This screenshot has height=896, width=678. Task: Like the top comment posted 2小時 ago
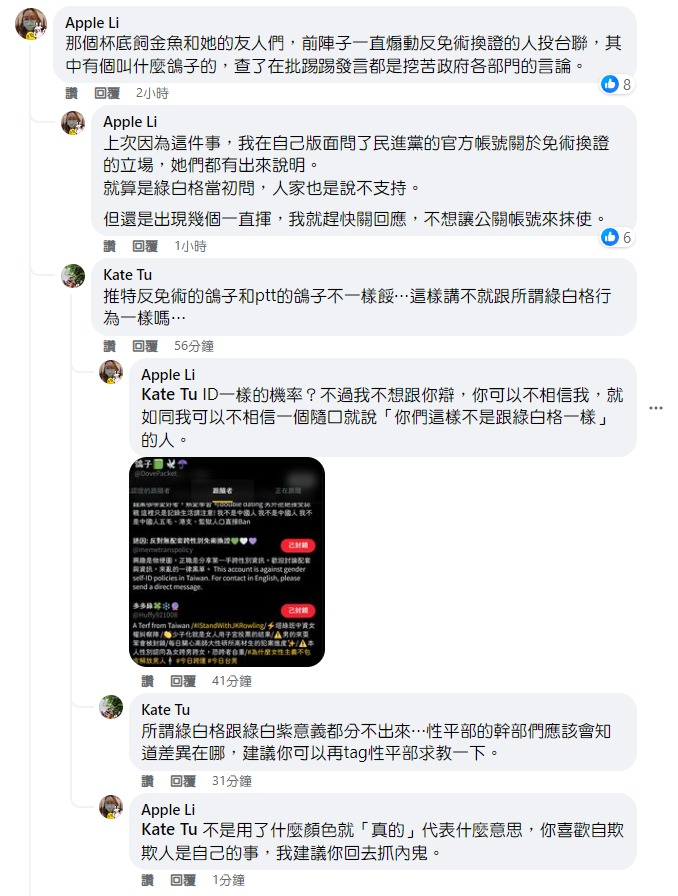(71, 93)
